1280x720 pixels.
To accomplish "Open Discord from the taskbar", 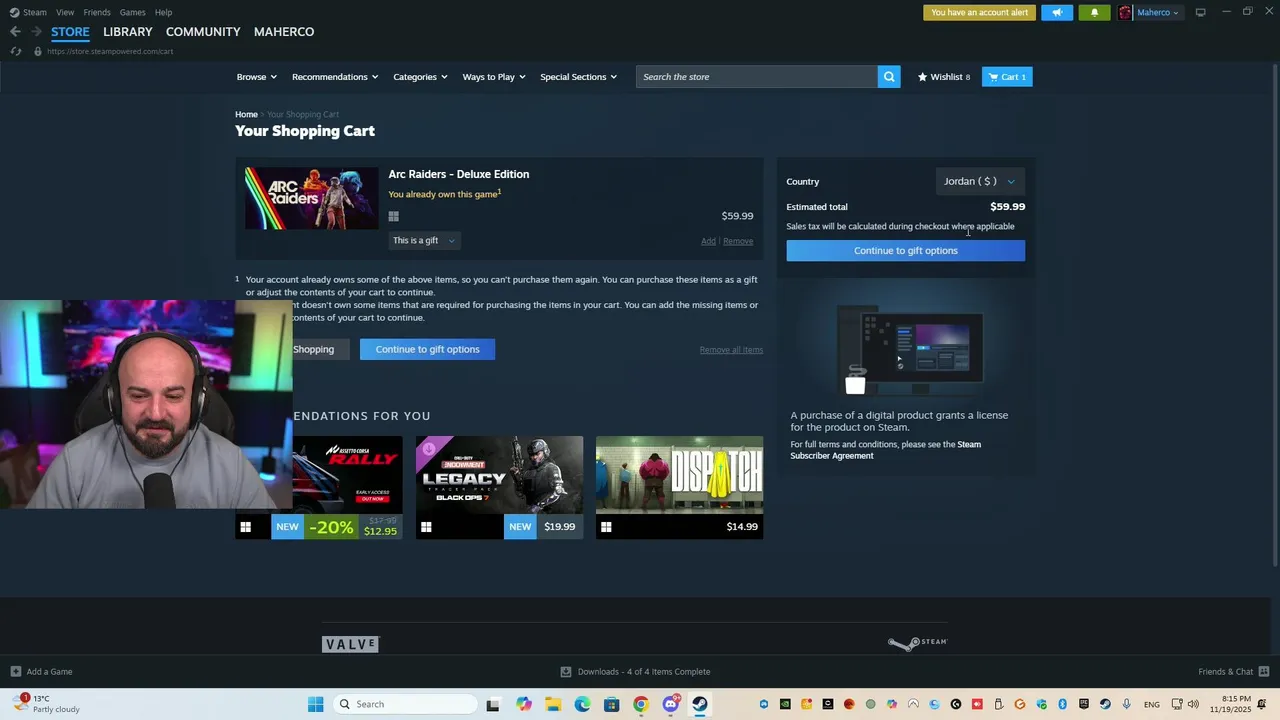I will pos(671,704).
